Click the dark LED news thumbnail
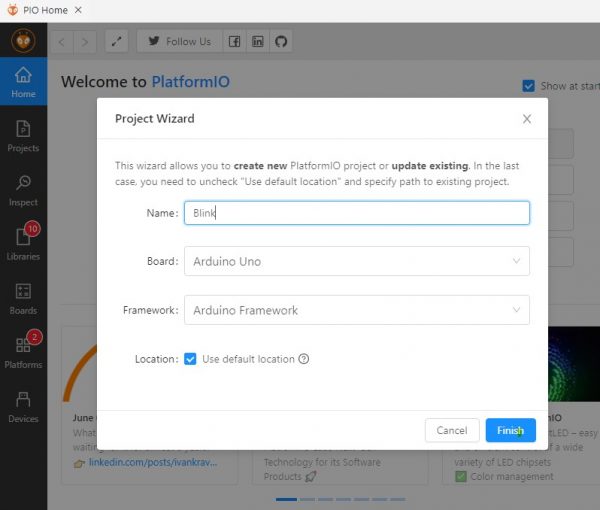Viewport: 600px width, 510px height. click(x=574, y=364)
